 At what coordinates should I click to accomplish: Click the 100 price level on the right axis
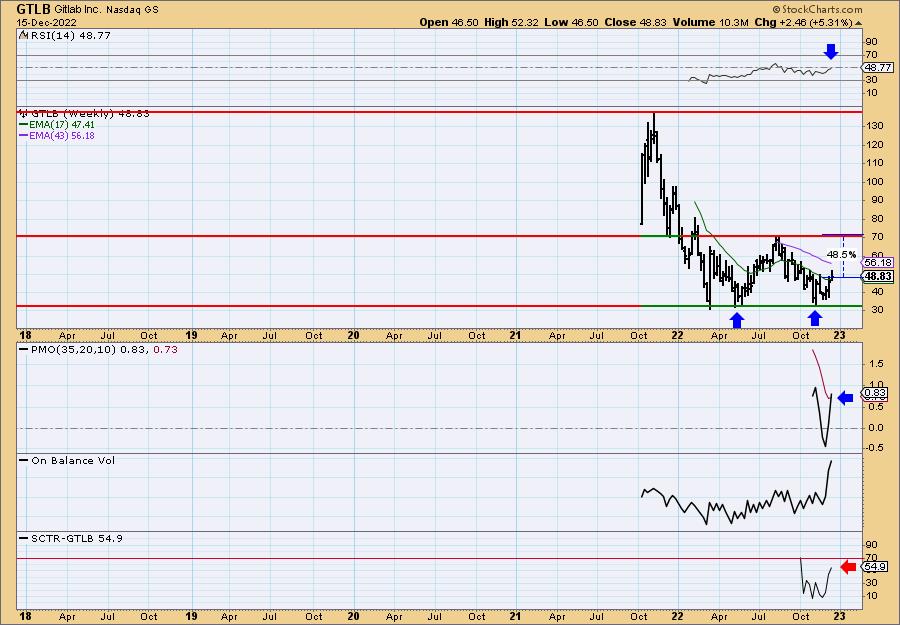tap(875, 181)
